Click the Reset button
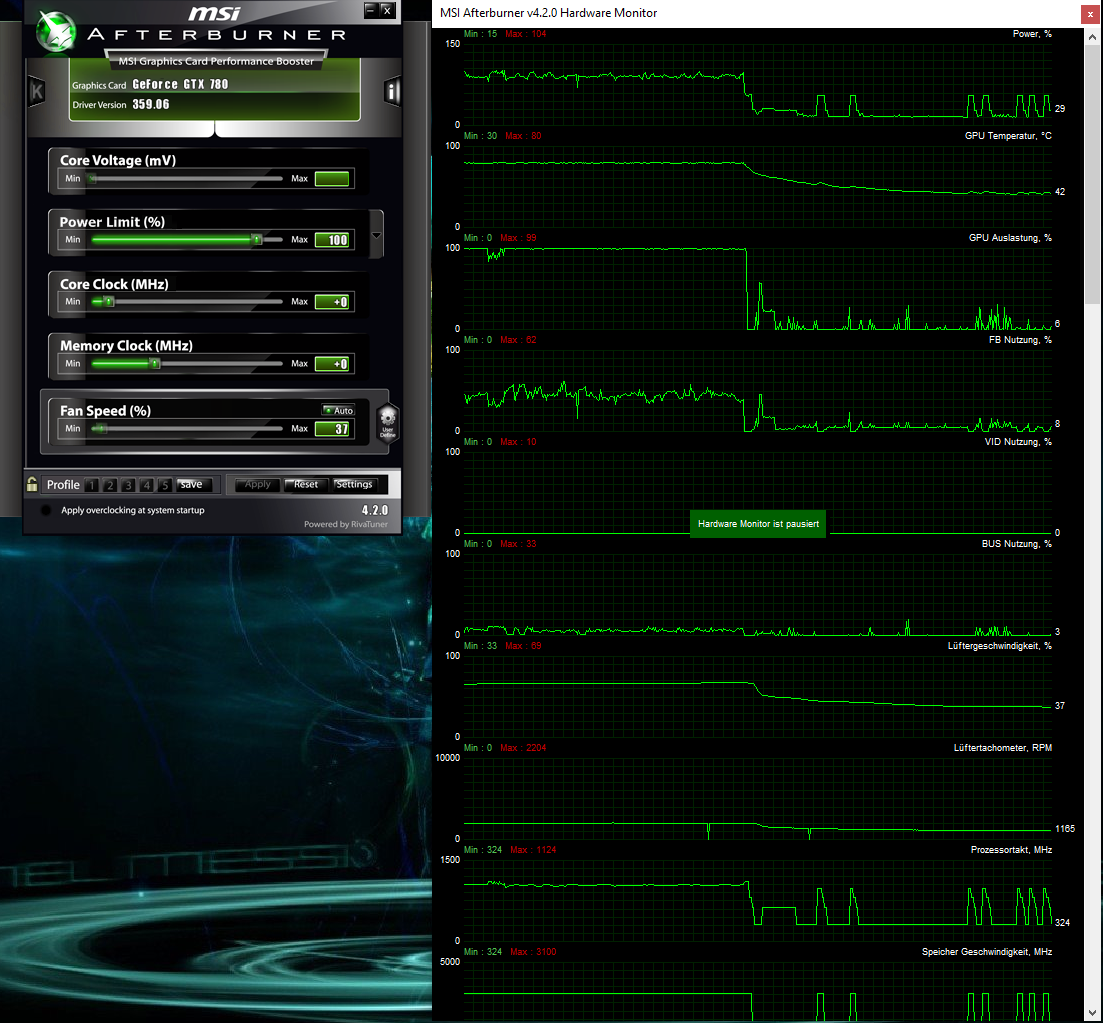The width and height of the screenshot is (1103, 1023). pyautogui.click(x=306, y=484)
